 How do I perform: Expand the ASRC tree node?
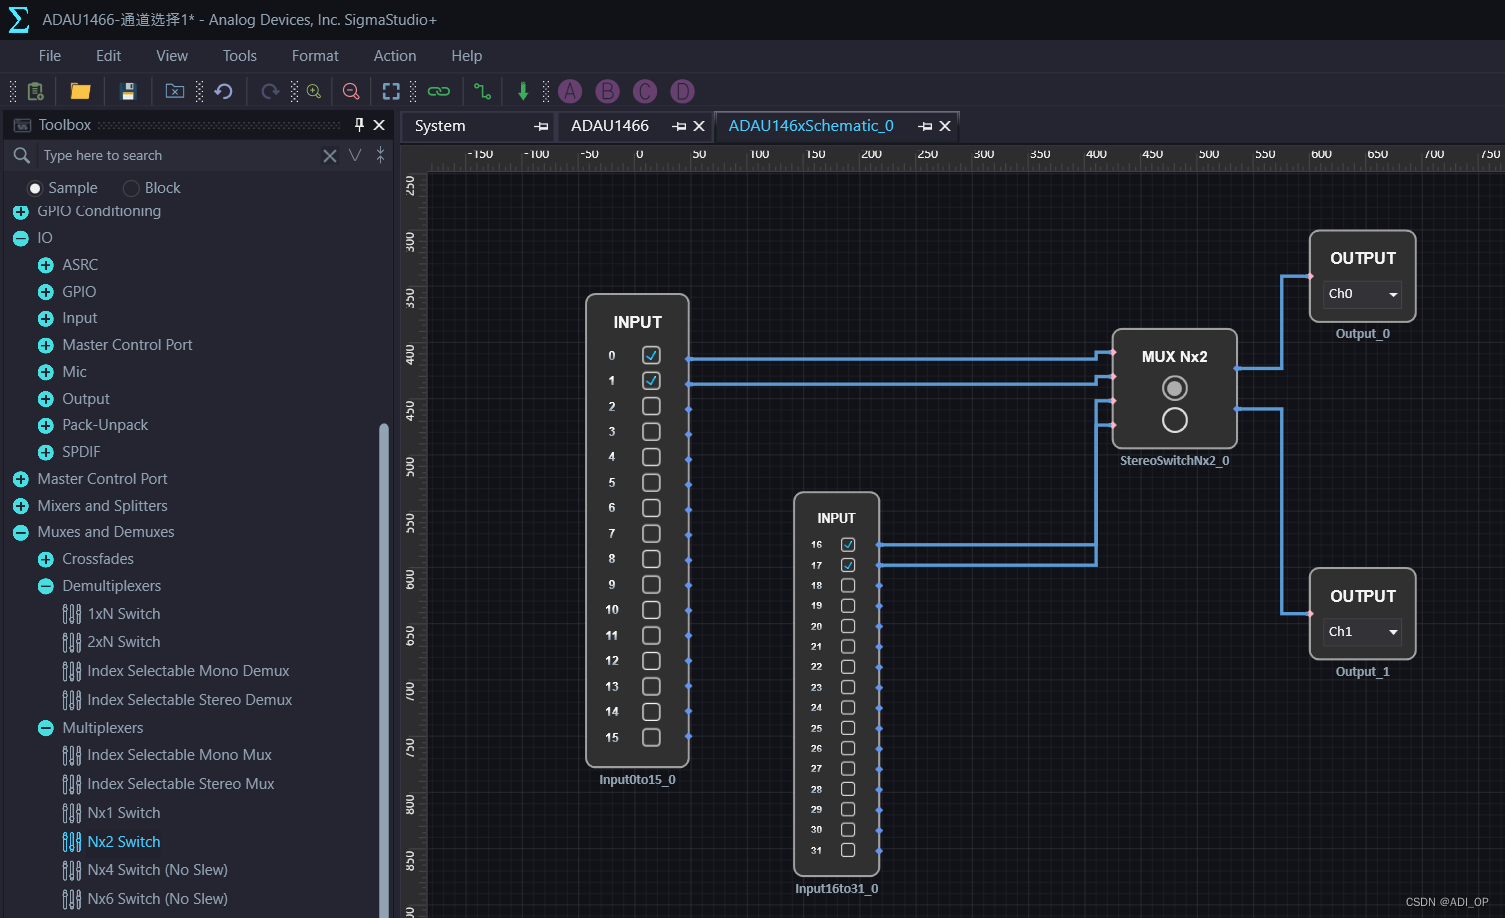point(46,265)
